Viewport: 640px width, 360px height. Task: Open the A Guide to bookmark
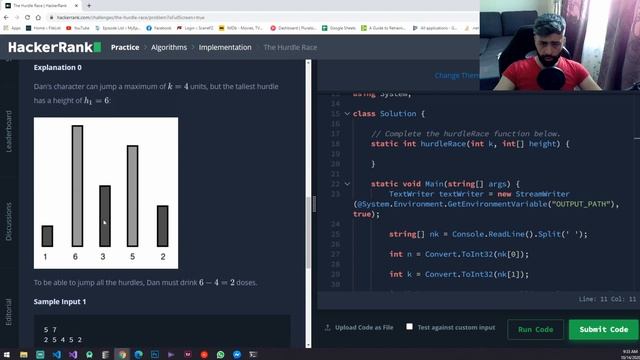click(384, 28)
